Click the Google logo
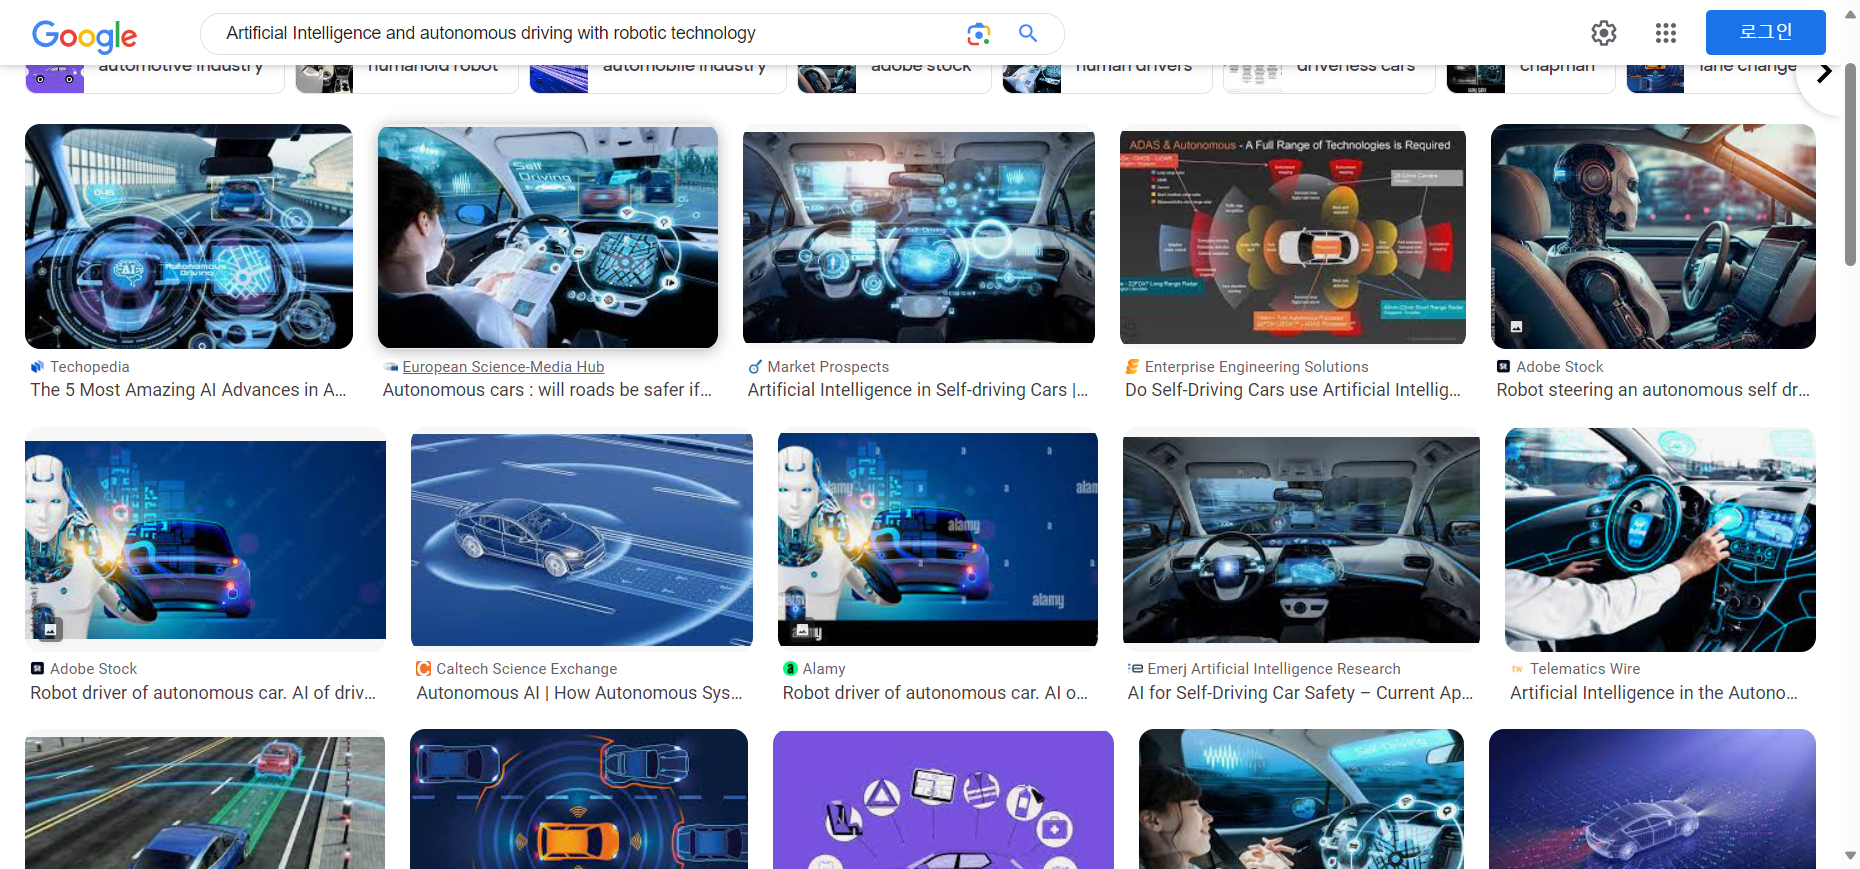 point(85,36)
